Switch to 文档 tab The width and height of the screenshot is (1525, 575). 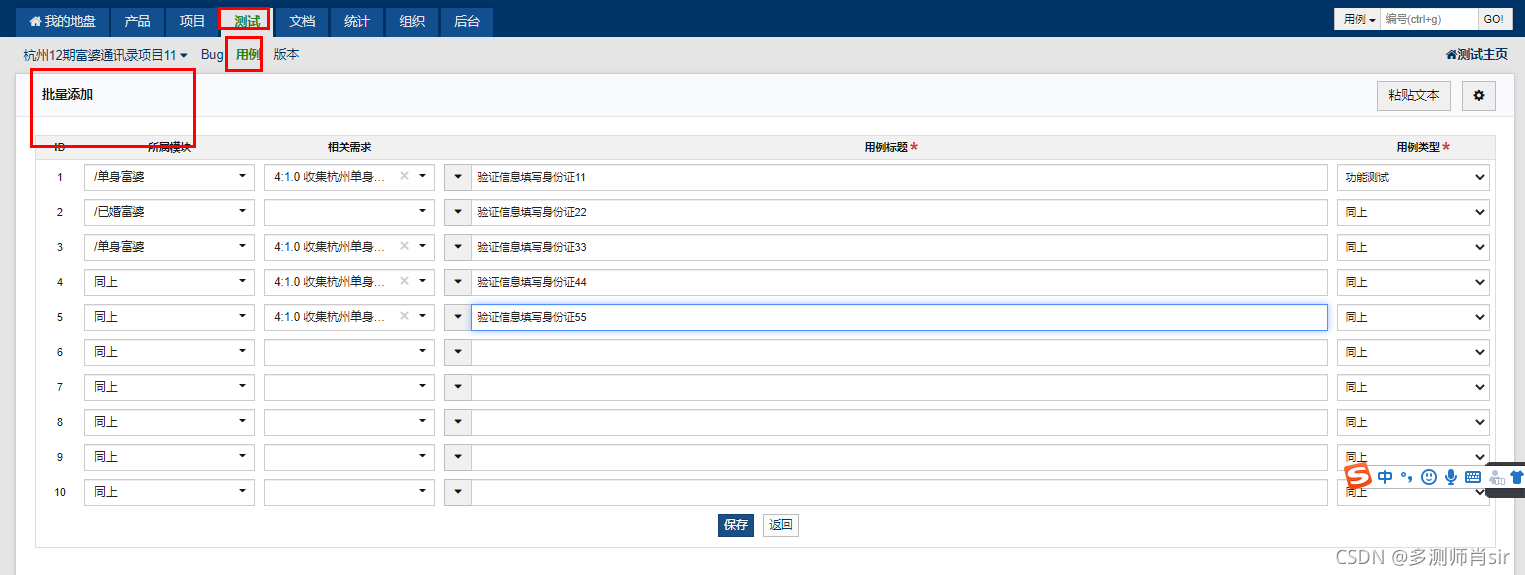coord(302,21)
